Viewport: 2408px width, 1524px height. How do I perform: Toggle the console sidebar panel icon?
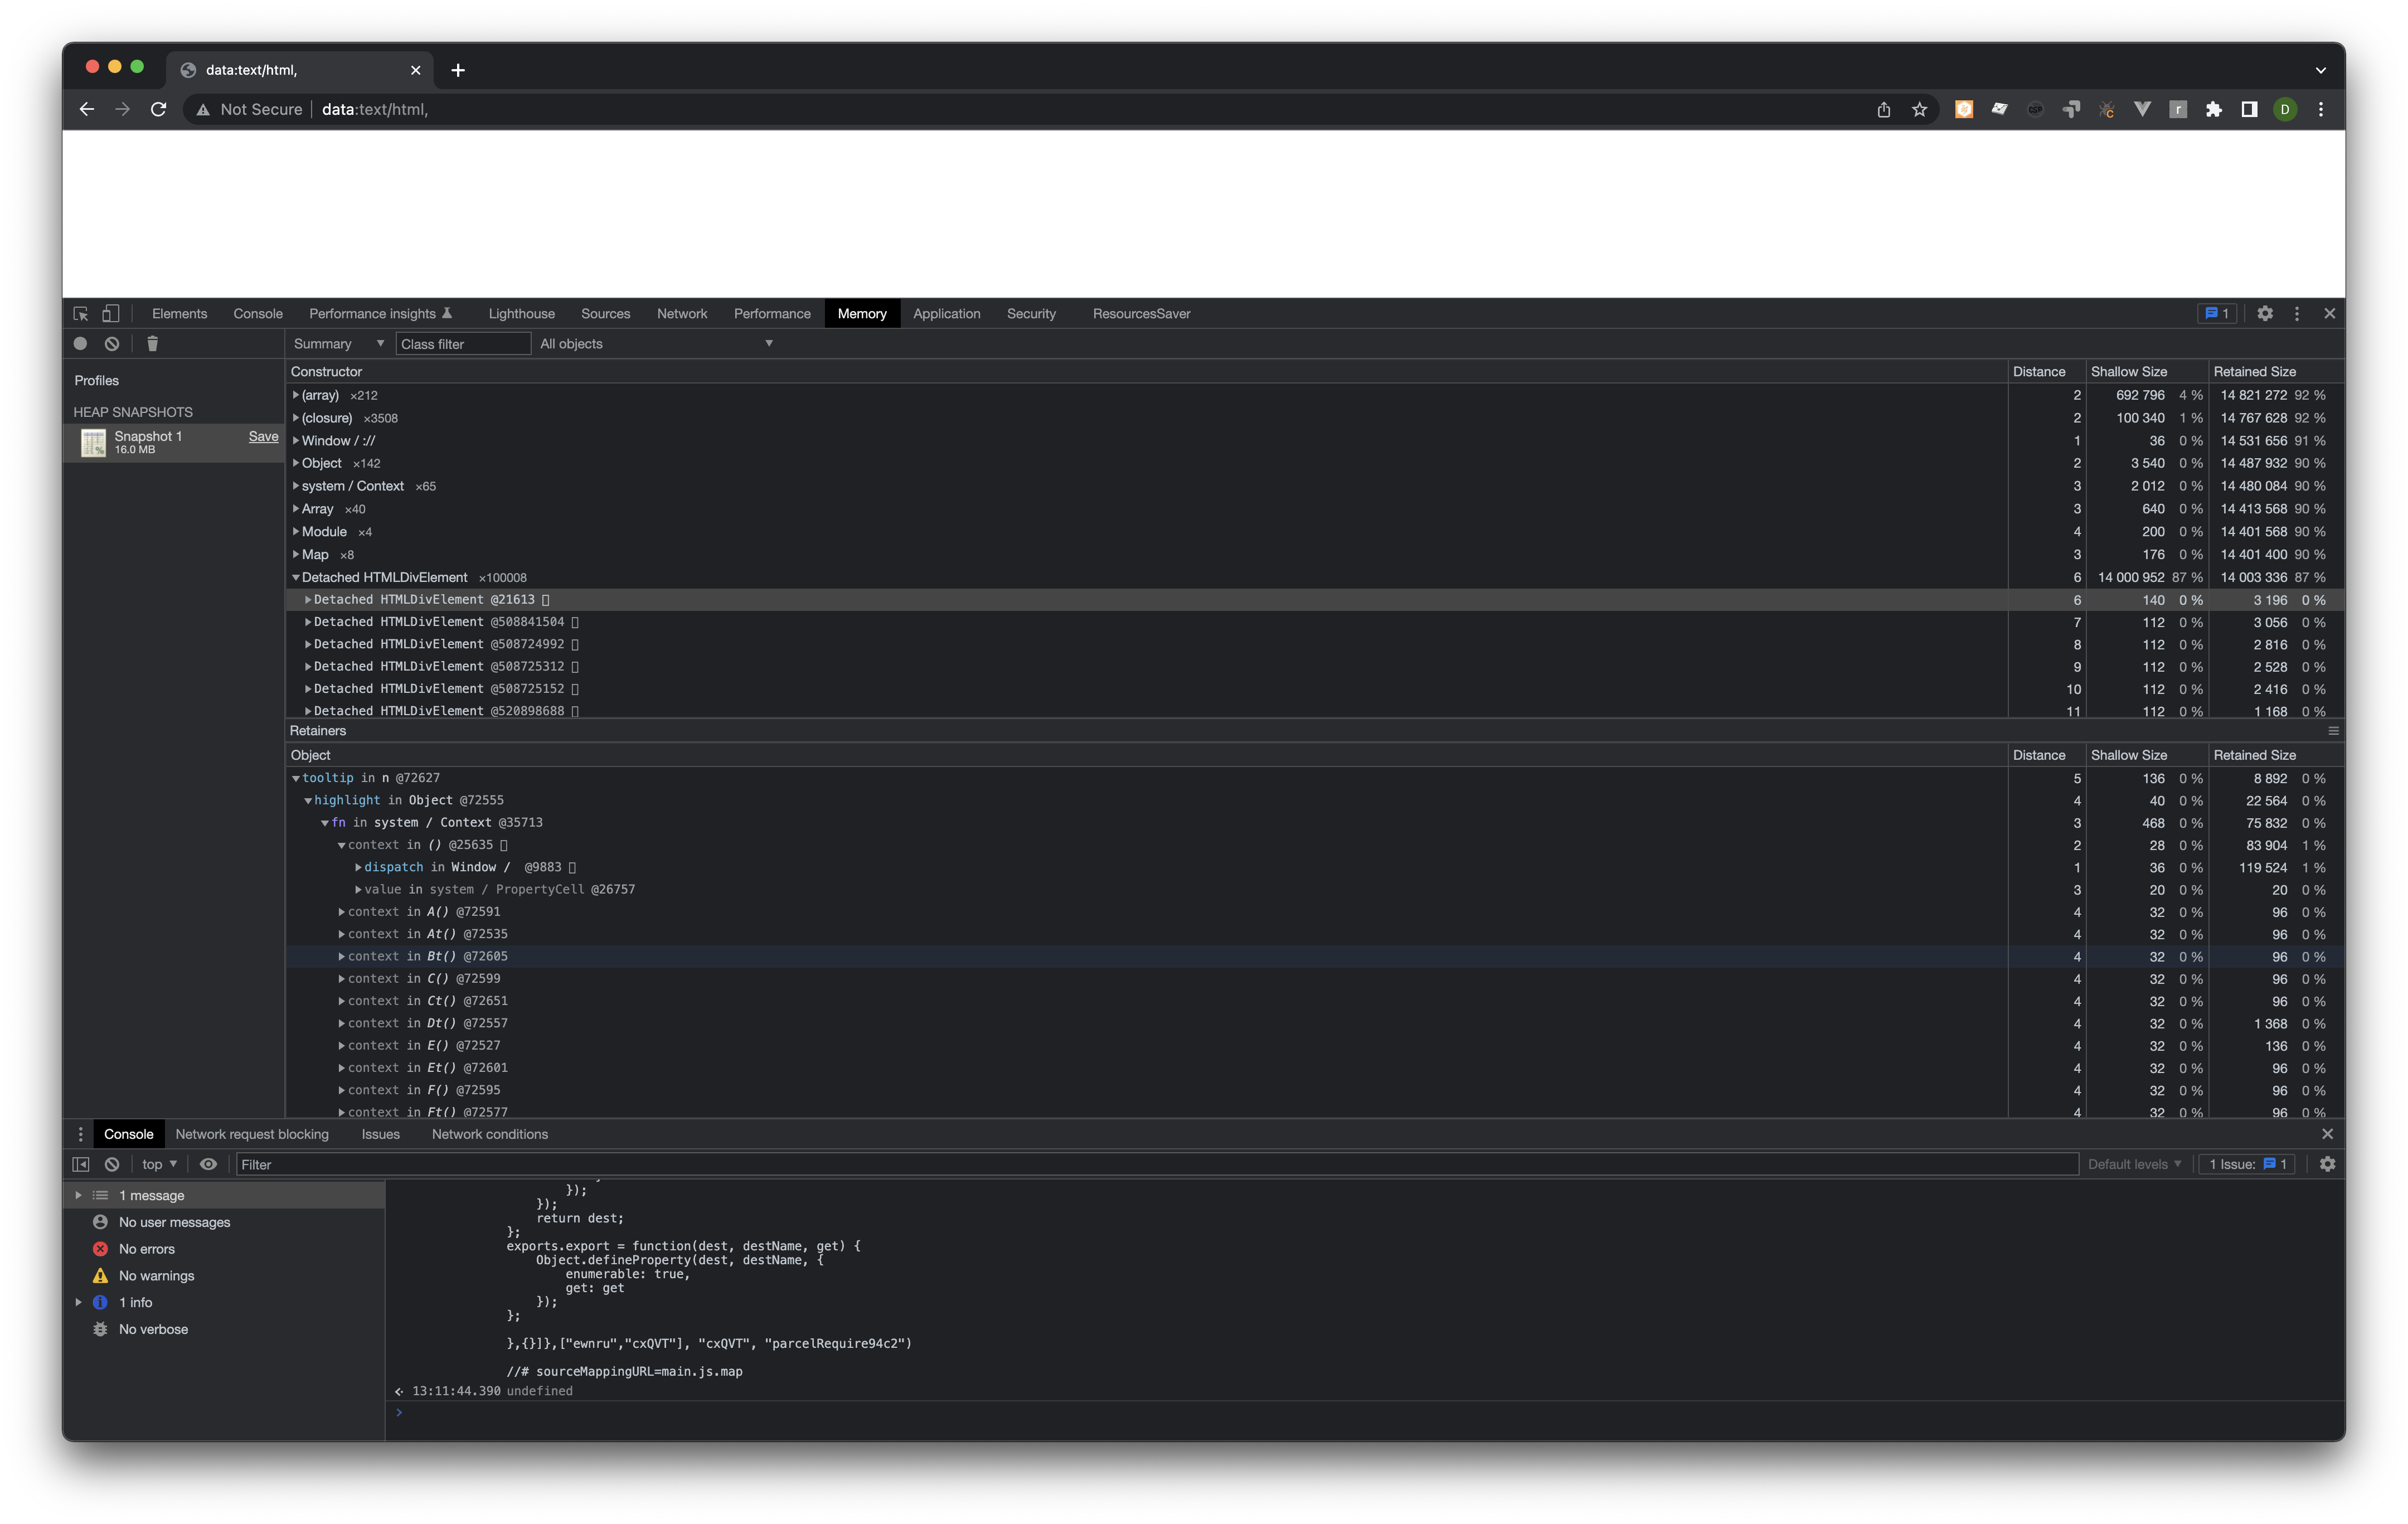(81, 1164)
